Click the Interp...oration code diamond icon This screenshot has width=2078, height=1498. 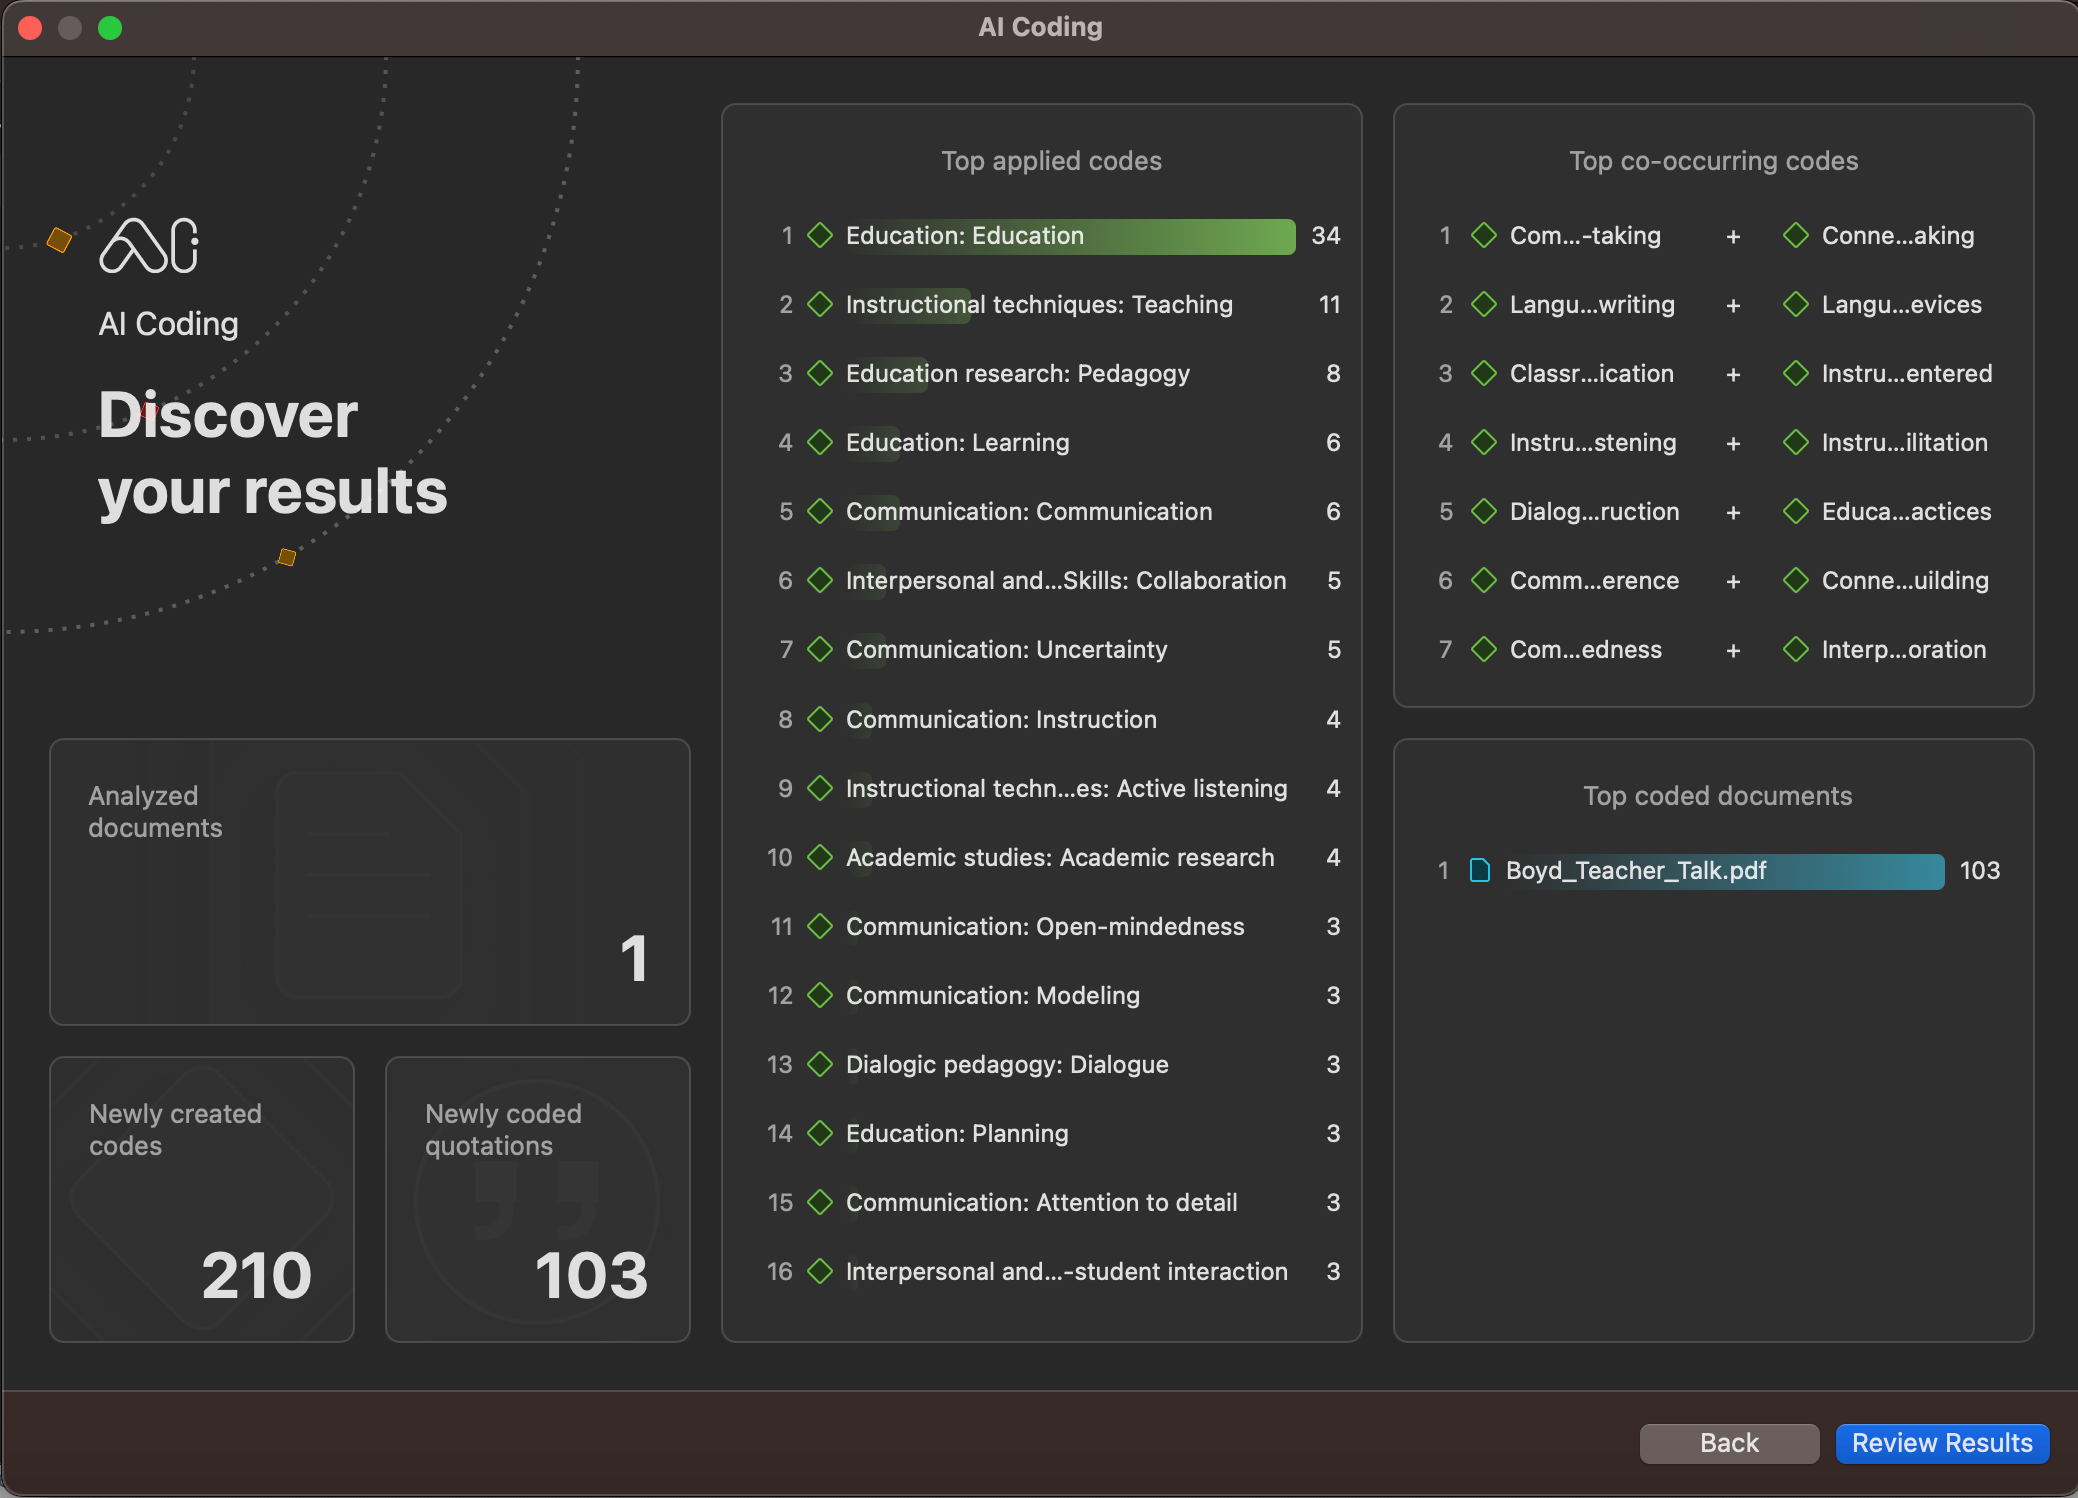pos(1796,650)
